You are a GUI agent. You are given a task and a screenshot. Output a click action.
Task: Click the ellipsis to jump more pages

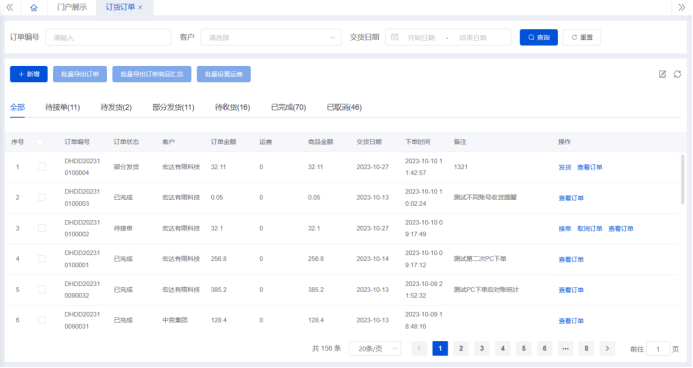565,349
